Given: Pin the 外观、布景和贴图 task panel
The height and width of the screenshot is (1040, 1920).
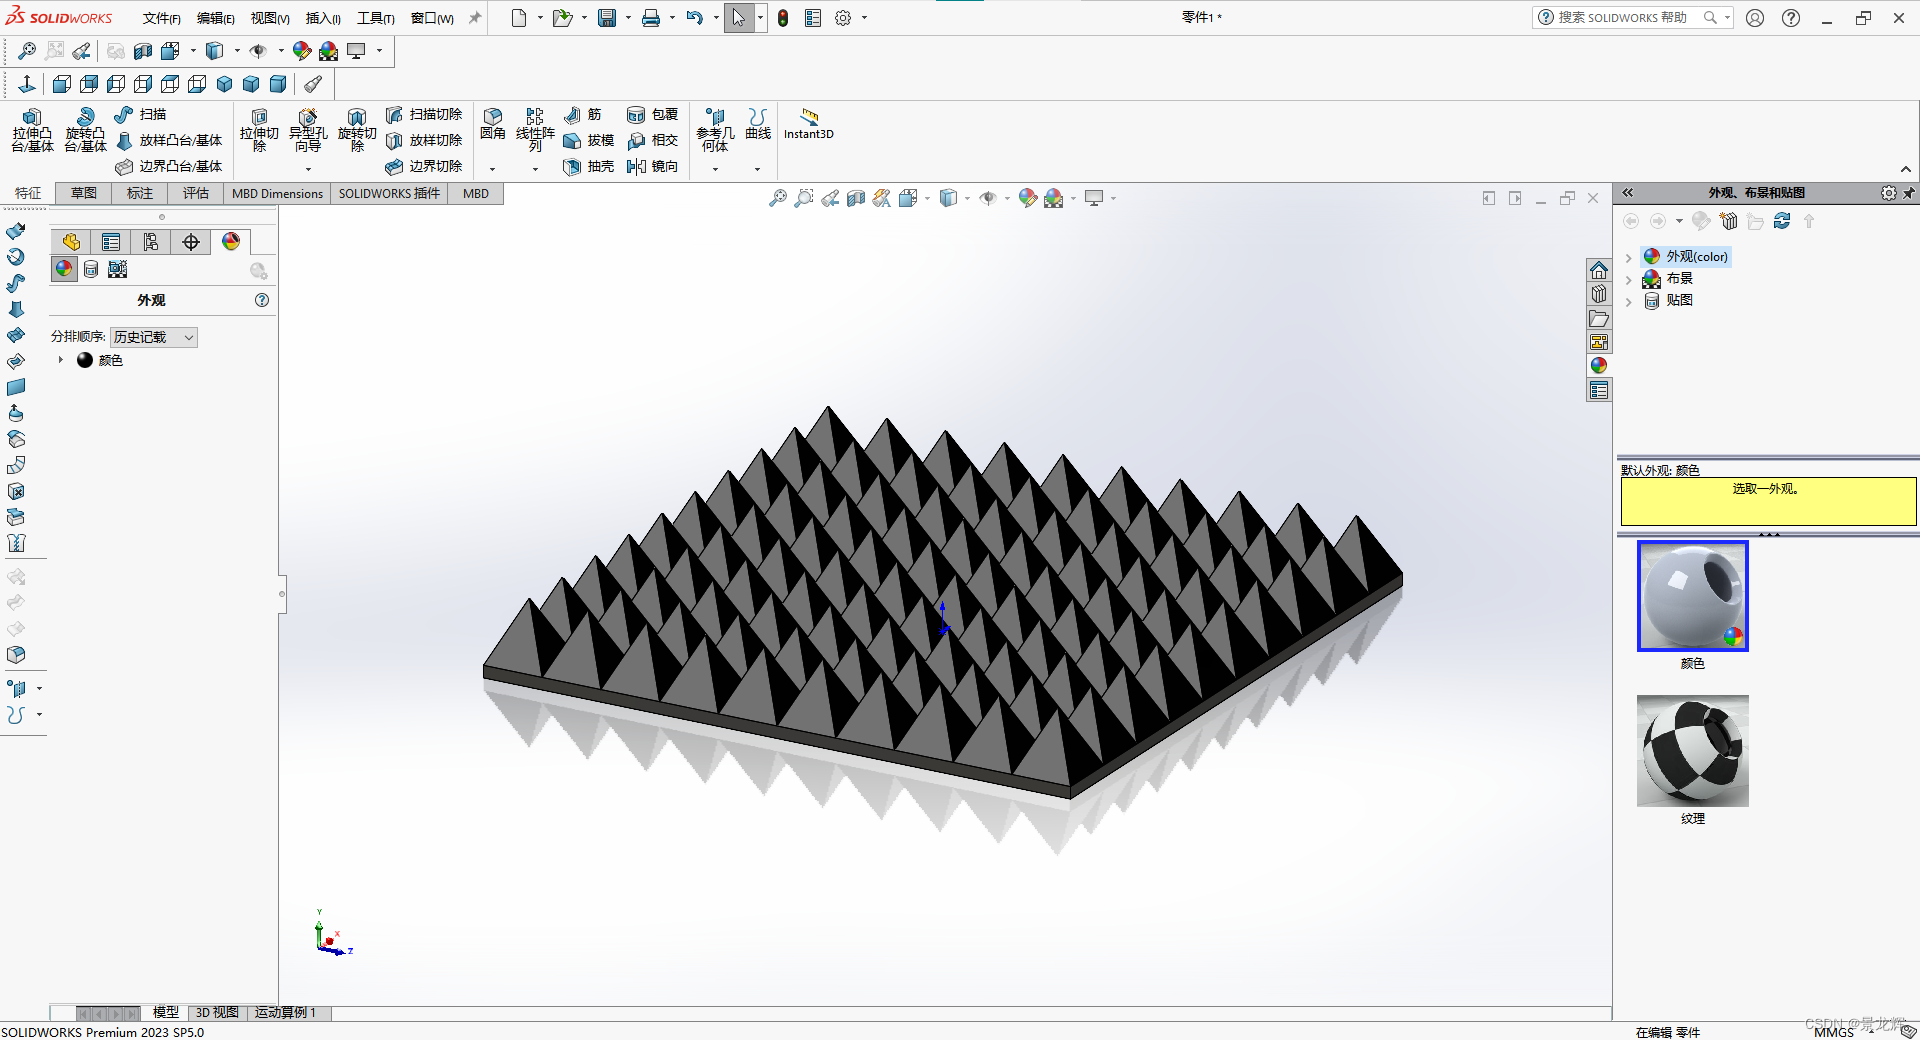Looking at the screenshot, I should click(1910, 193).
